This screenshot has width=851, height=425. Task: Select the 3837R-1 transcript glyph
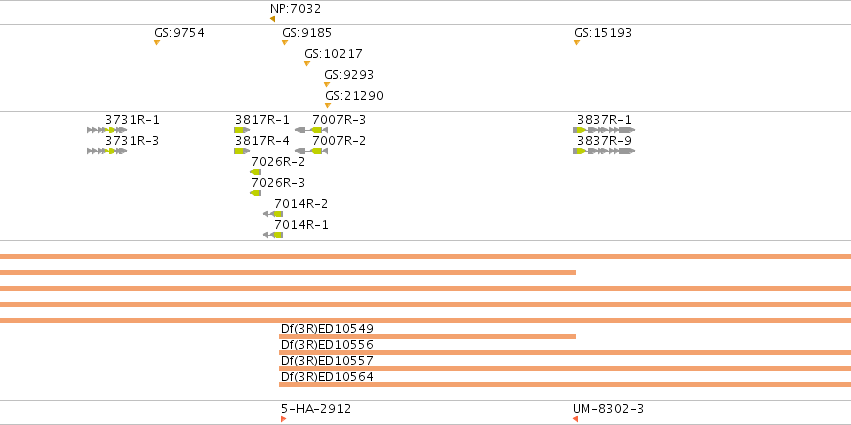tap(604, 130)
